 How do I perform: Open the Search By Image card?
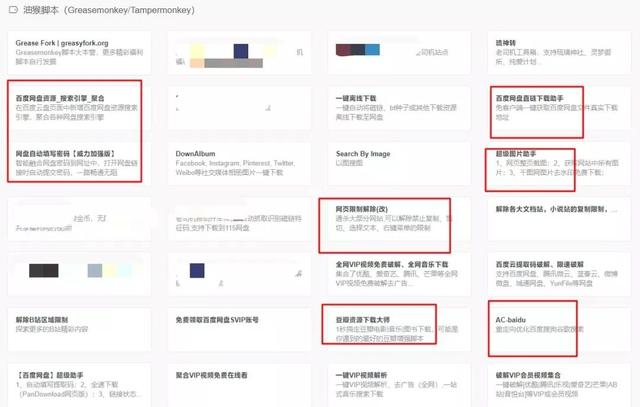pyautogui.click(x=399, y=163)
